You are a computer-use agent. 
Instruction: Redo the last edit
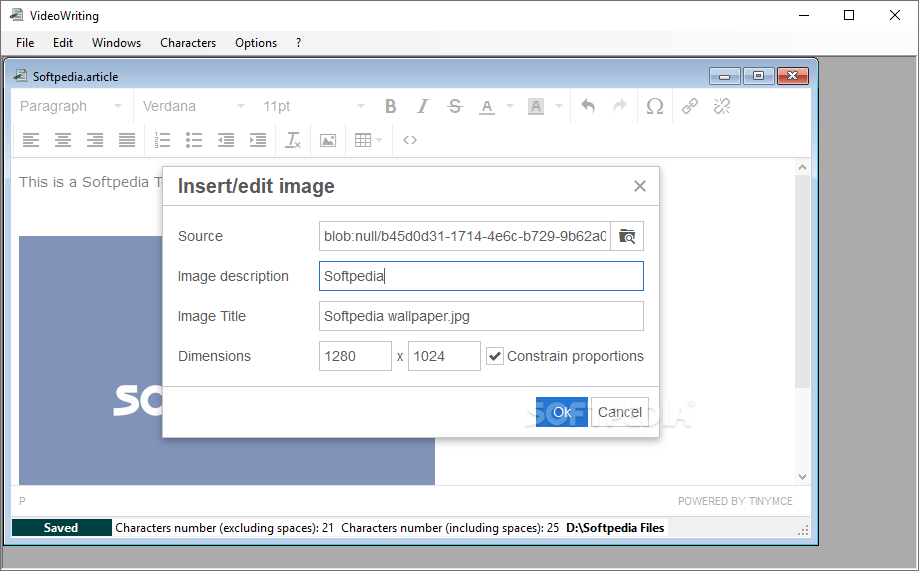[x=620, y=106]
